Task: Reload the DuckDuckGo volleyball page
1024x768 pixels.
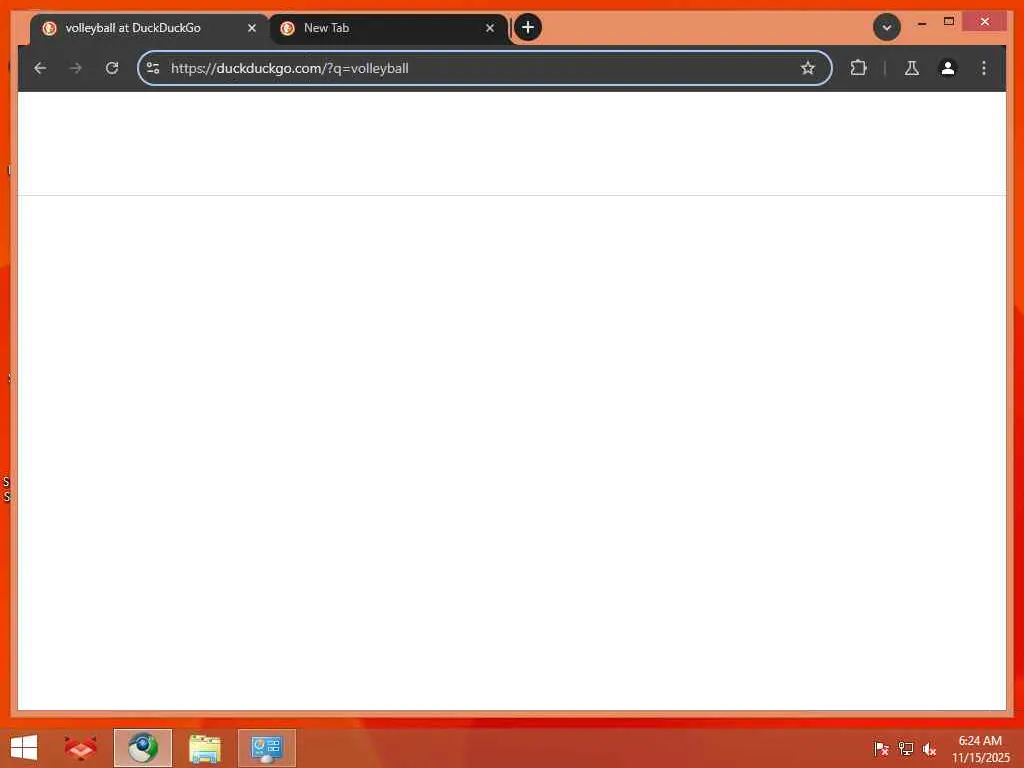Action: [x=112, y=68]
